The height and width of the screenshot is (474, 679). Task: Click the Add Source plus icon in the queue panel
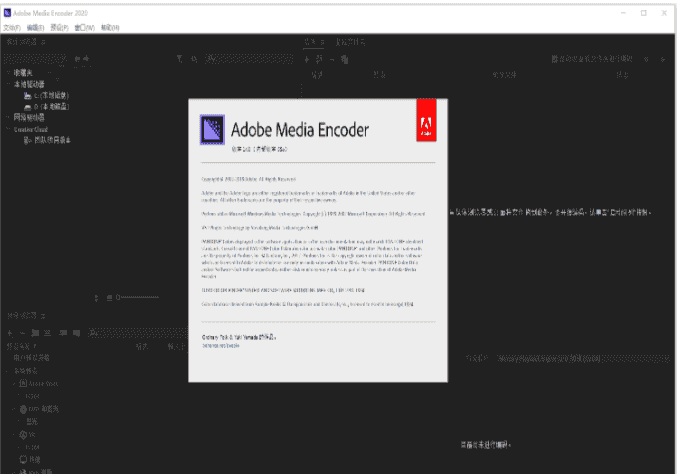point(305,60)
